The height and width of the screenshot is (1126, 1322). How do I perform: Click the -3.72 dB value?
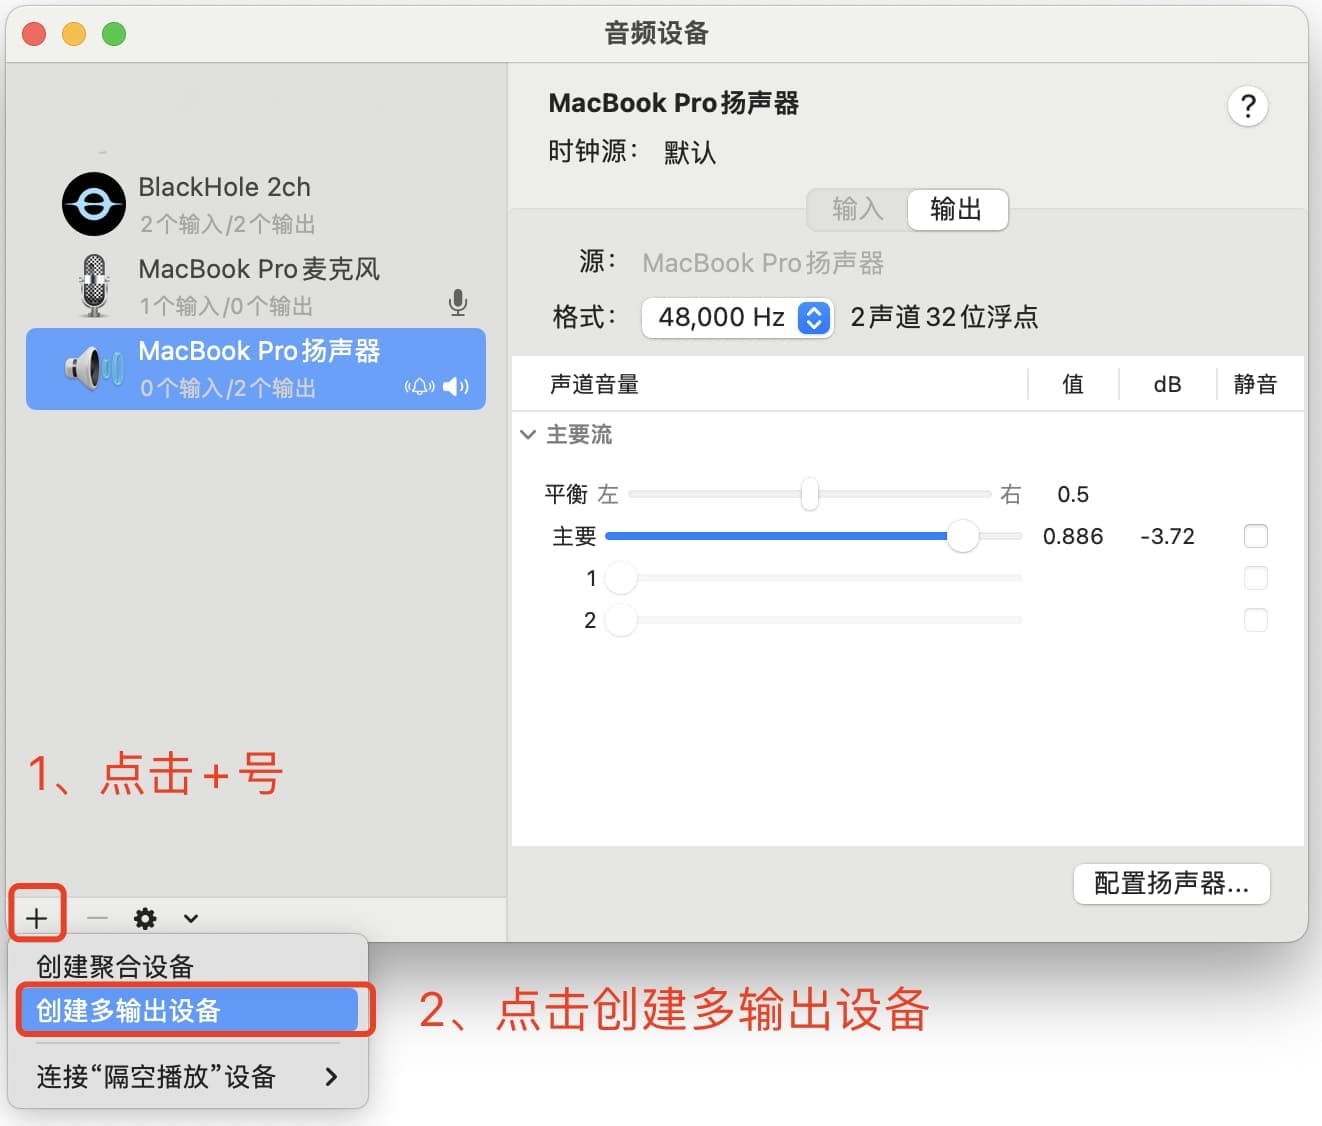(x=1168, y=536)
